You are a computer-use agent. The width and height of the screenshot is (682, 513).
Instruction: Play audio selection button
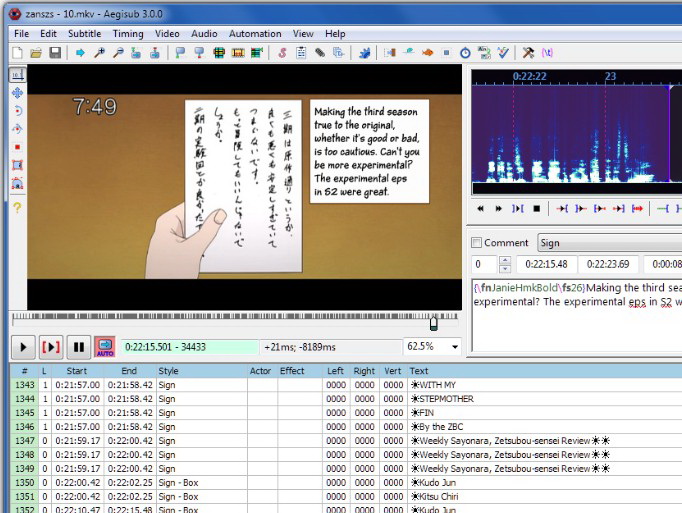click(x=518, y=209)
